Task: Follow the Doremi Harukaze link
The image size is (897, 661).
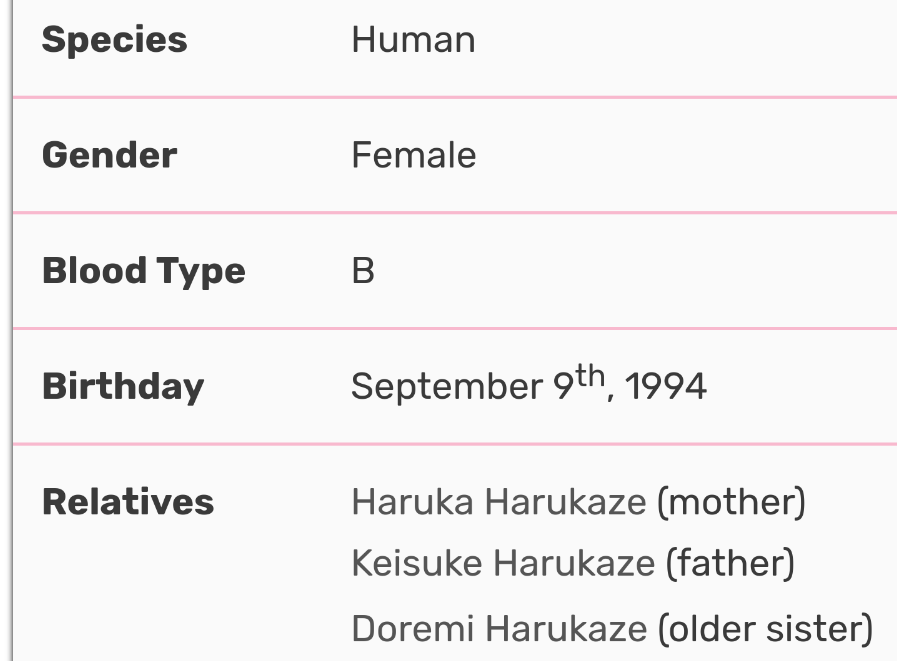Action: point(499,629)
